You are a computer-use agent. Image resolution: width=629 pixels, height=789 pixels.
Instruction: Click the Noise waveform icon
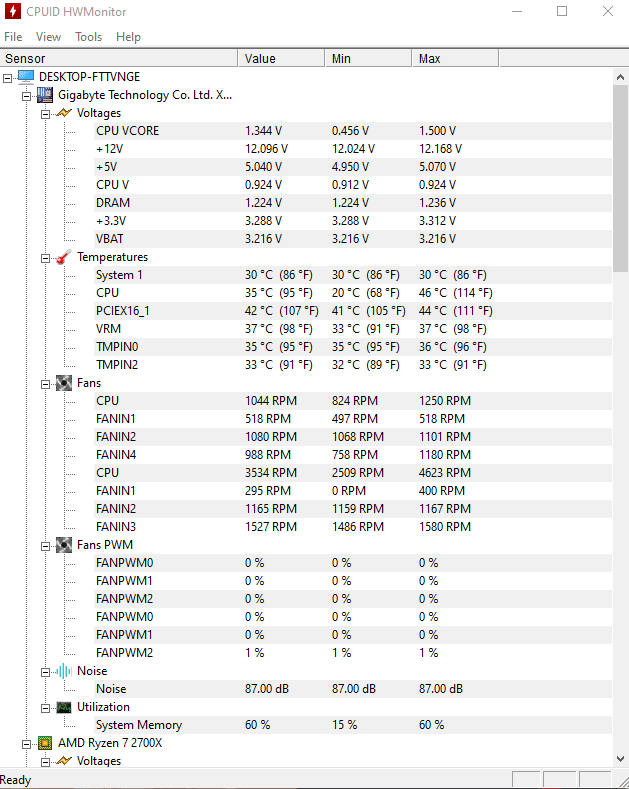pyautogui.click(x=64, y=671)
